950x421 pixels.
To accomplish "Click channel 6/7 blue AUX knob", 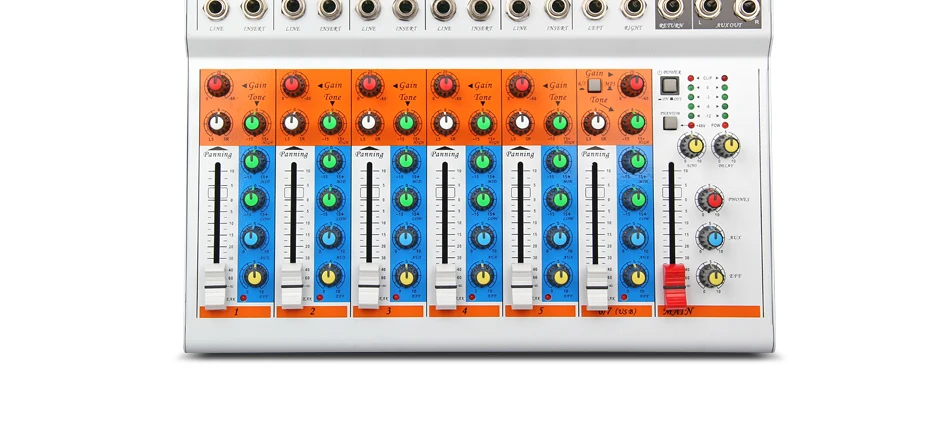I will click(x=636, y=238).
